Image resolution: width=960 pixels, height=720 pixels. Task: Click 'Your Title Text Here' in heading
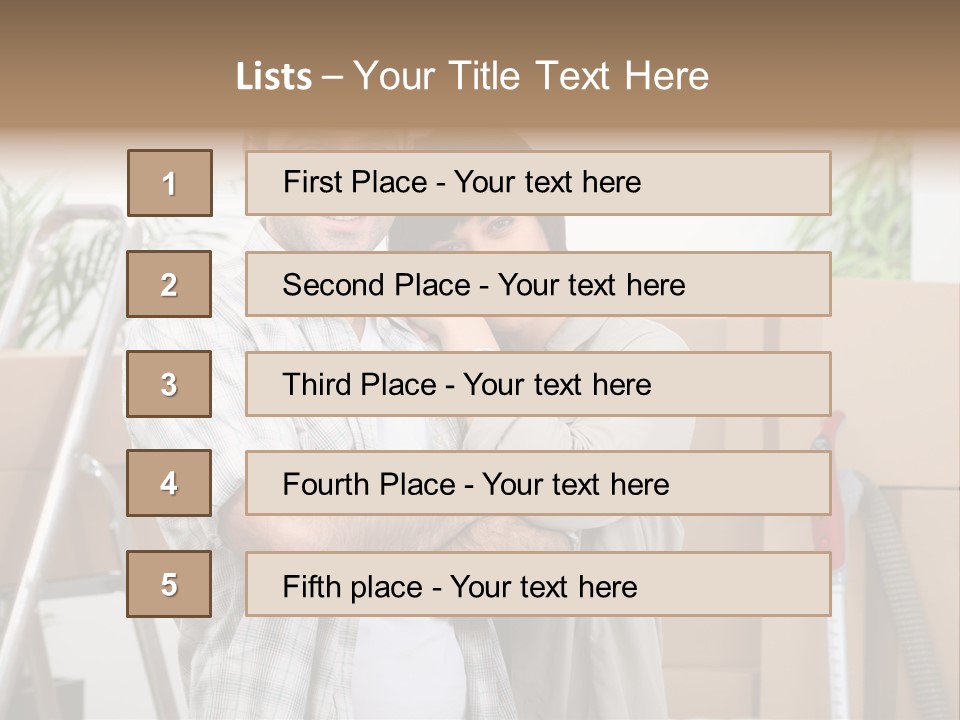pos(531,76)
